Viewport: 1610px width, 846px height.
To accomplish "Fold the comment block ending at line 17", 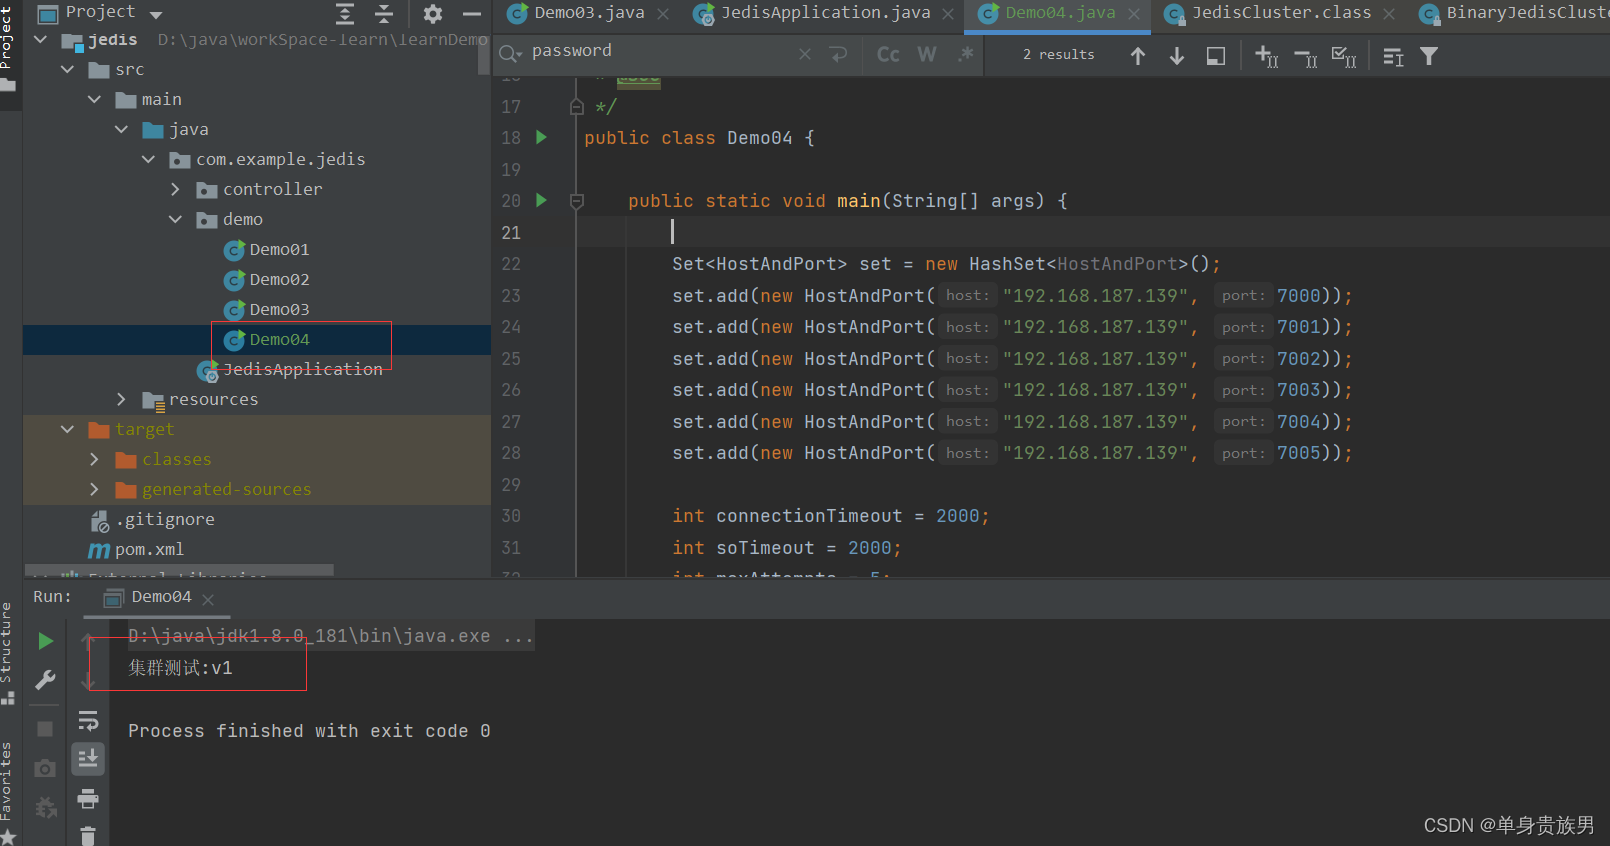I will [576, 106].
